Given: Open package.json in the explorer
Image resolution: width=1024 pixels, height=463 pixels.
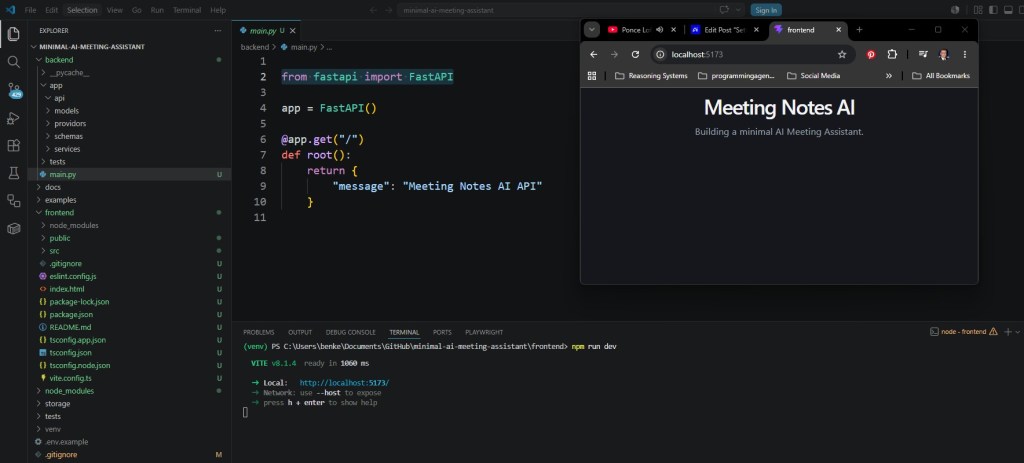Looking at the screenshot, I should click(71, 315).
